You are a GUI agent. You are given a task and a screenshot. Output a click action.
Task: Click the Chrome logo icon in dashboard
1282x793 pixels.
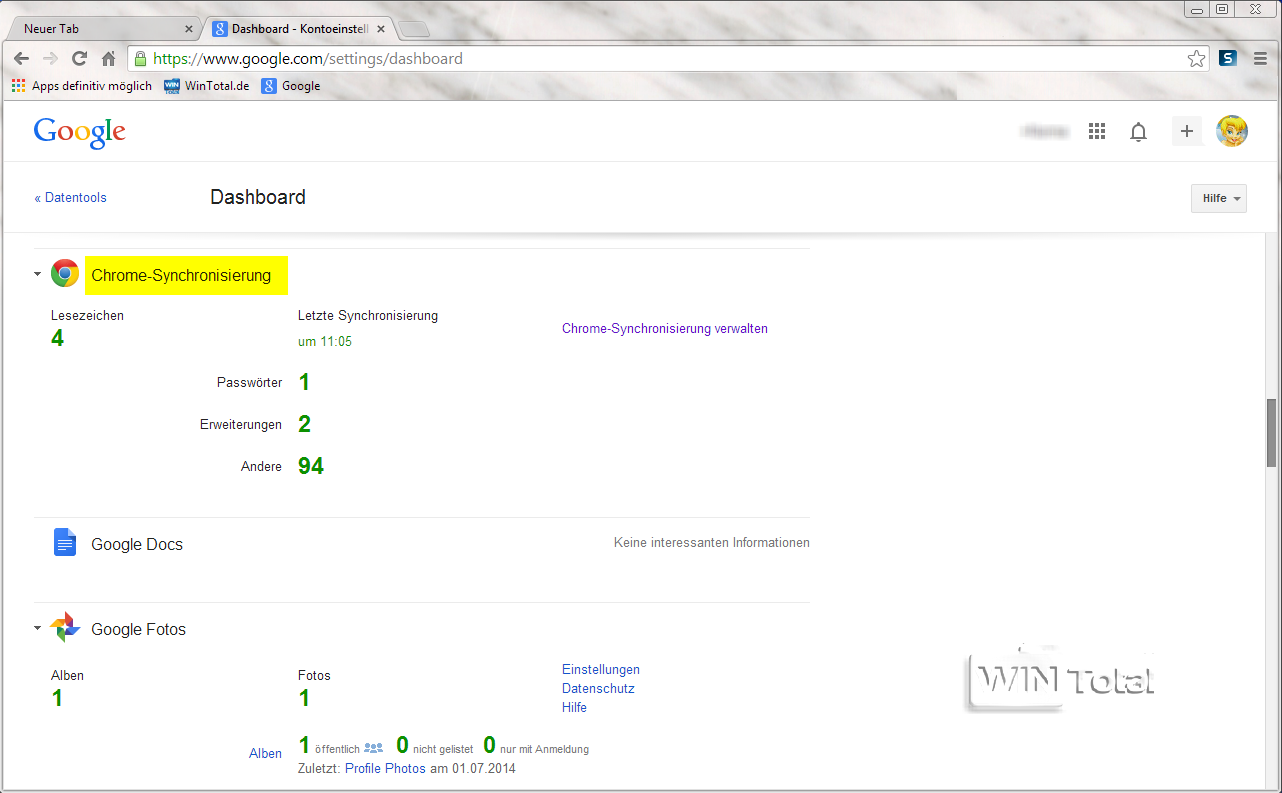click(65, 274)
